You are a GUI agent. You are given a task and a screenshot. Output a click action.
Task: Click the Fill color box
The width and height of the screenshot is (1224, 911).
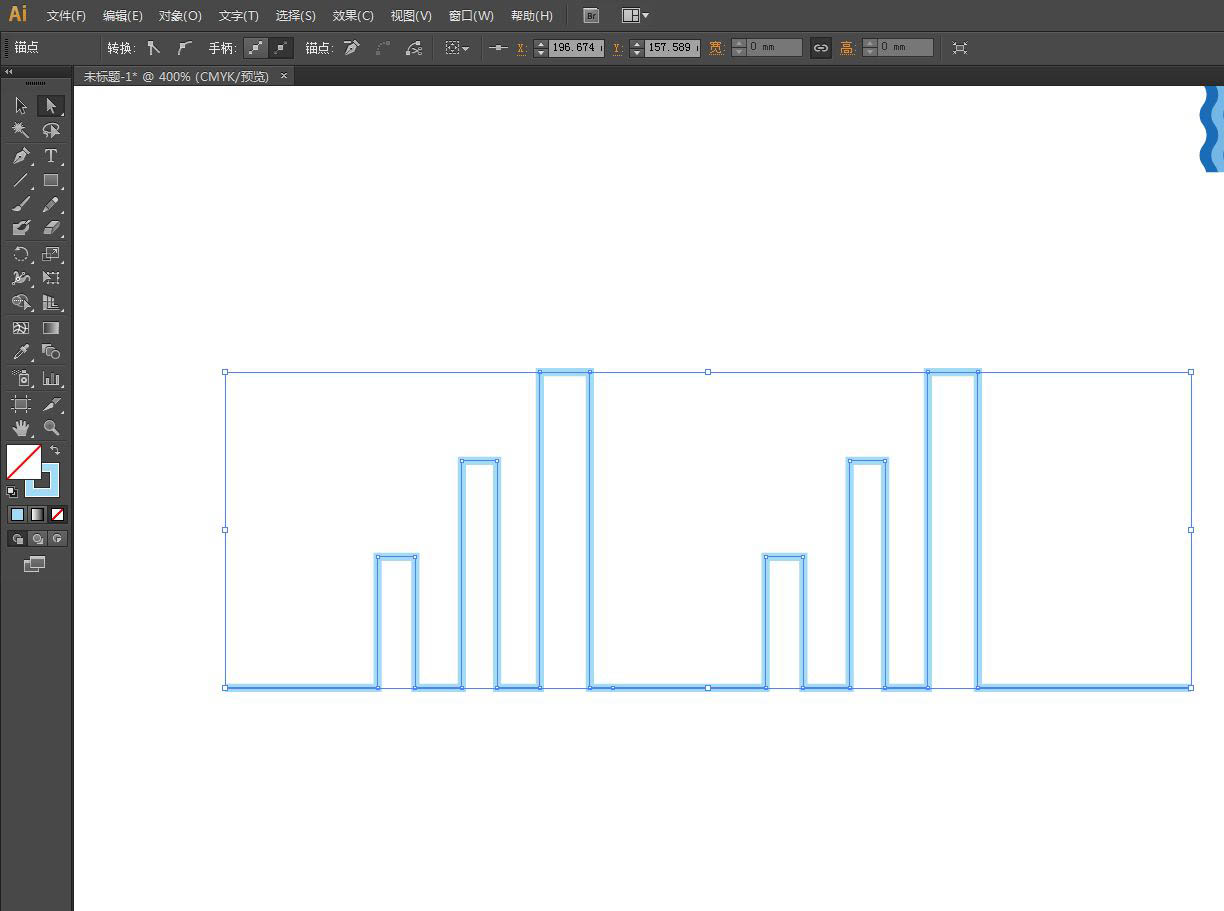(24, 462)
